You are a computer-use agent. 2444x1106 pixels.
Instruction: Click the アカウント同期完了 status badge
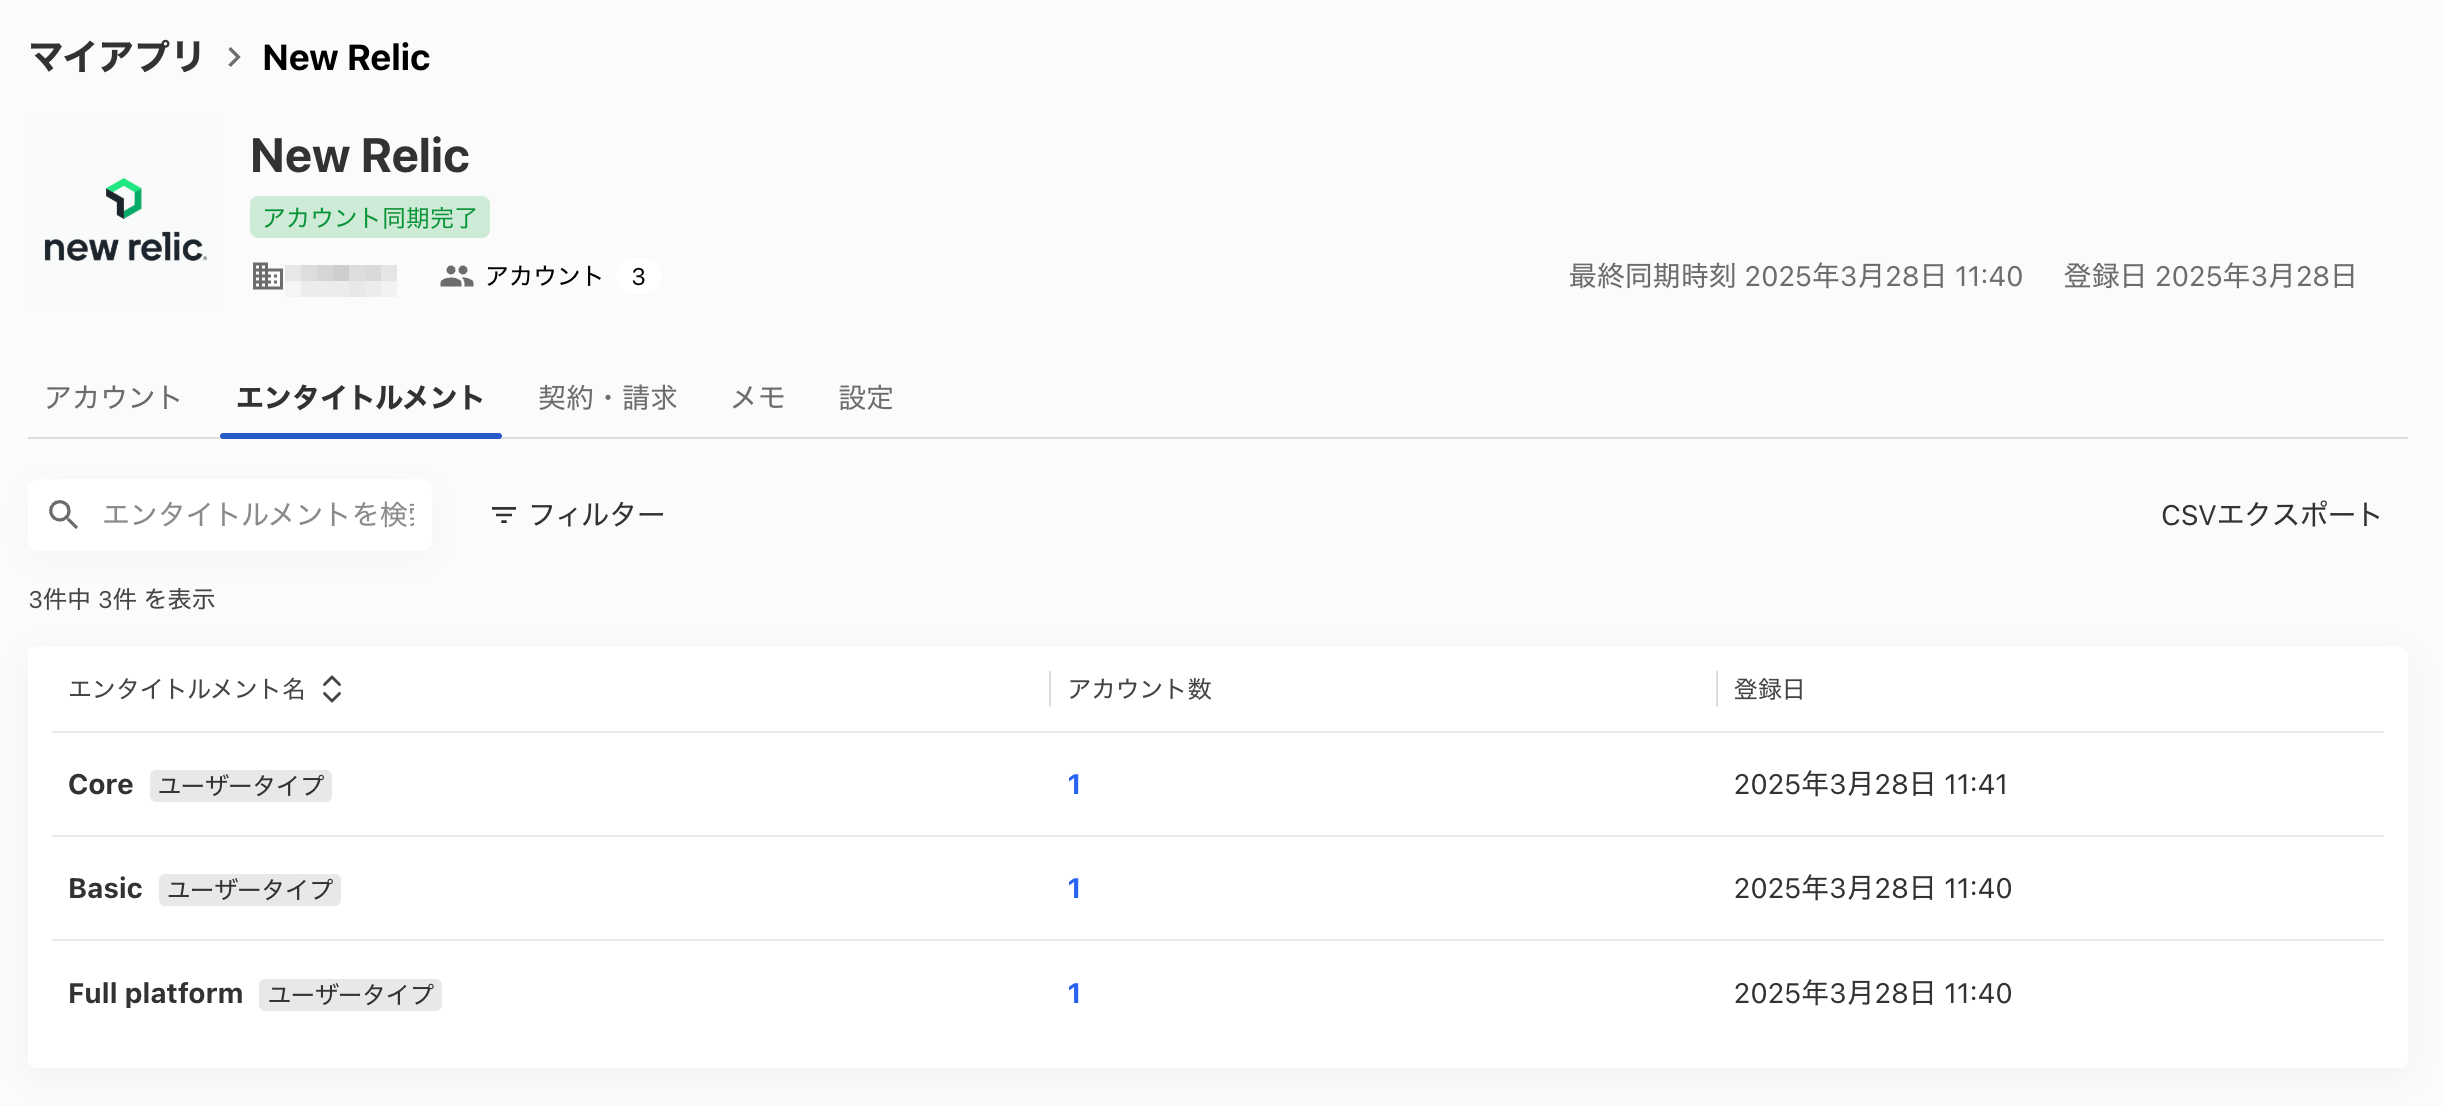(370, 217)
